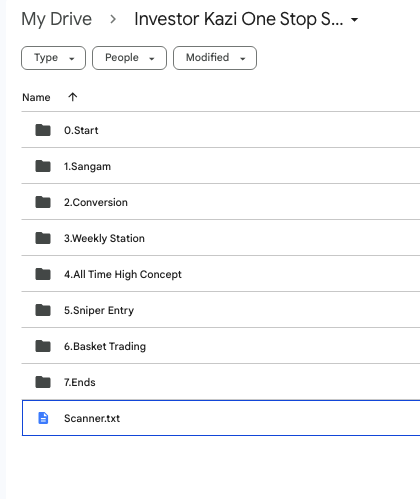
Task: Click the 1.Sangam folder icon
Action: pos(43,166)
